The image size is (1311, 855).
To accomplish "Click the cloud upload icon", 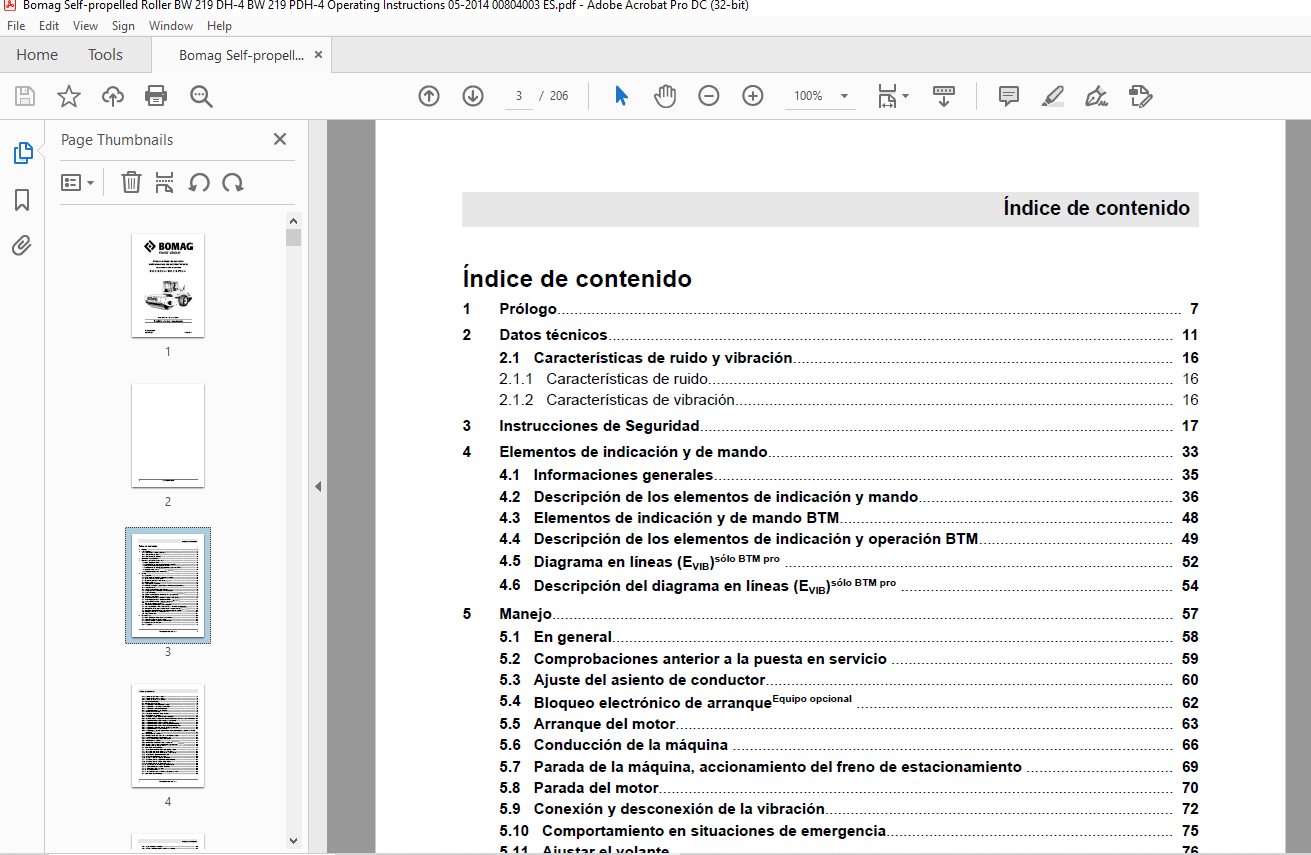I will pos(113,96).
